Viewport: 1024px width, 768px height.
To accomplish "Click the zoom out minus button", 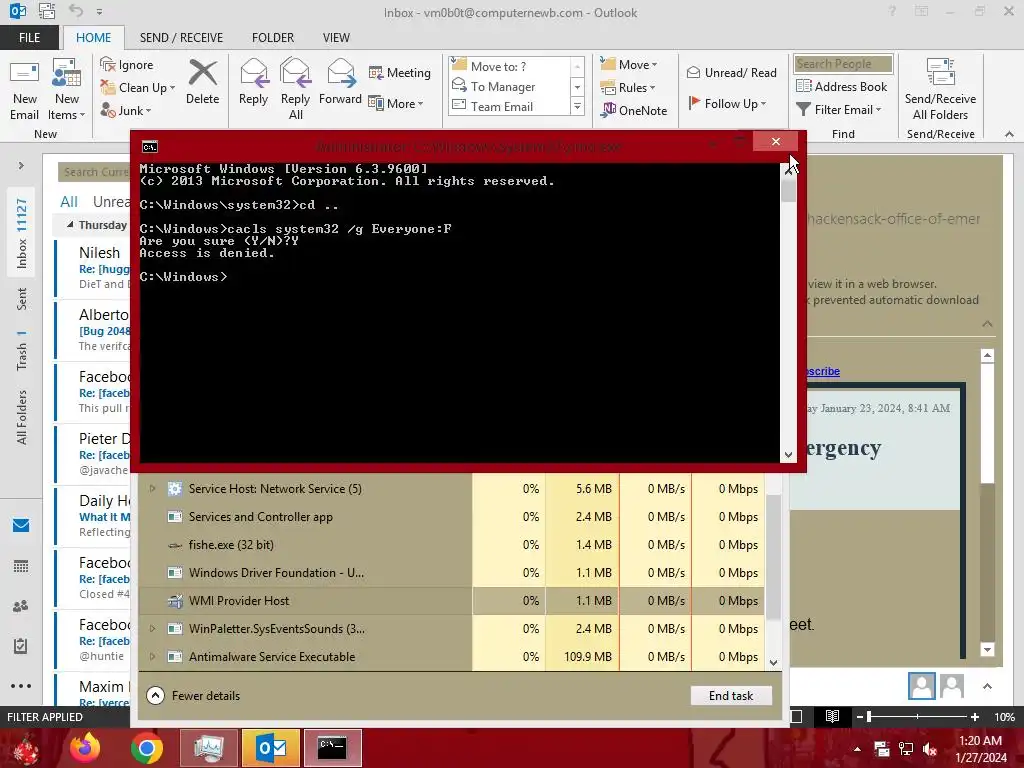I will point(859,716).
